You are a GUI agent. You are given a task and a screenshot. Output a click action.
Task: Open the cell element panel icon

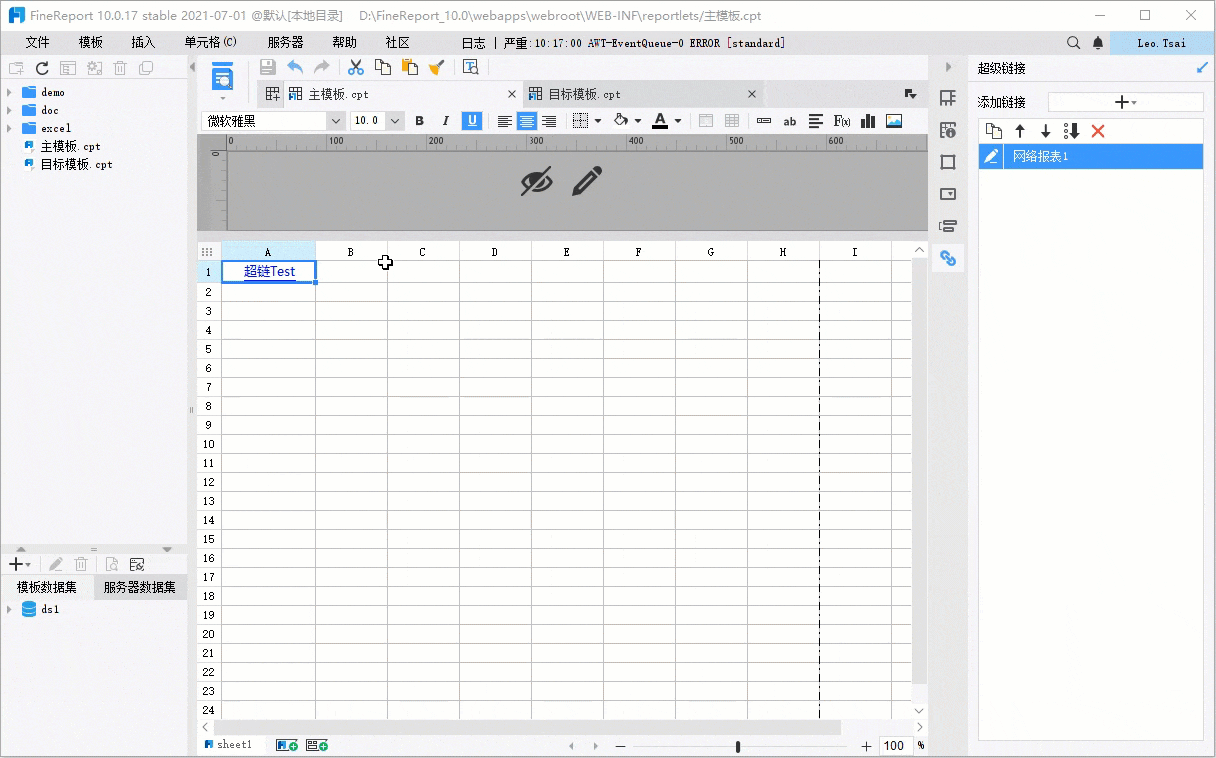point(948,98)
